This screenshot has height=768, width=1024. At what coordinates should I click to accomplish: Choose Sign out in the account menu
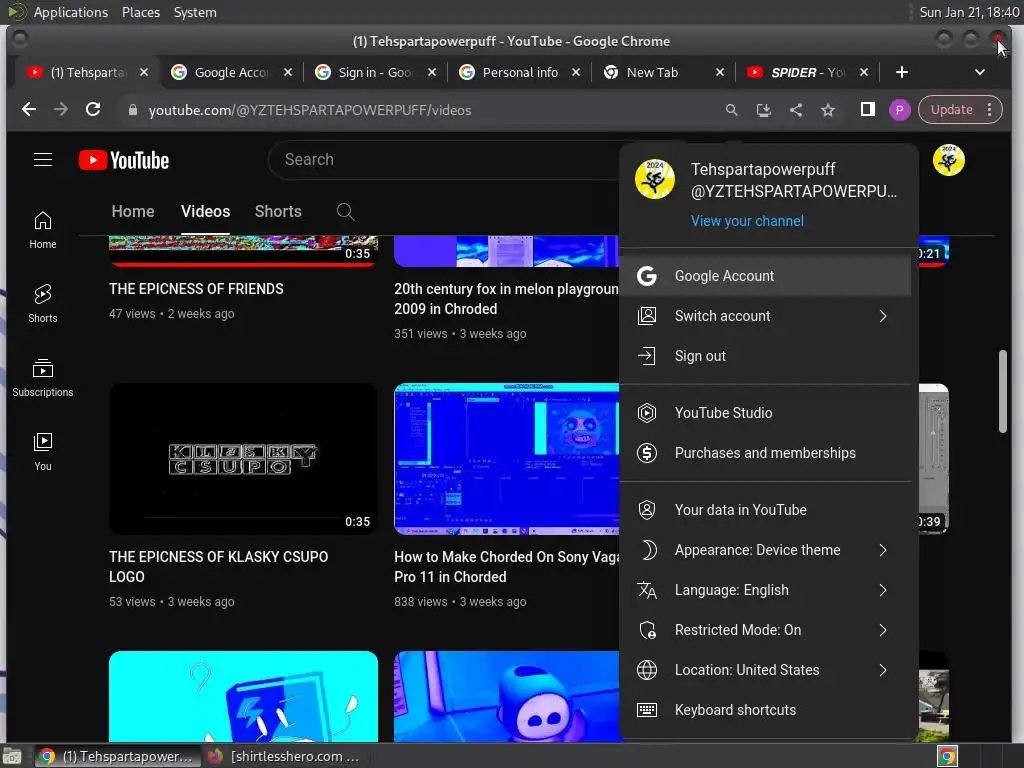click(x=765, y=356)
